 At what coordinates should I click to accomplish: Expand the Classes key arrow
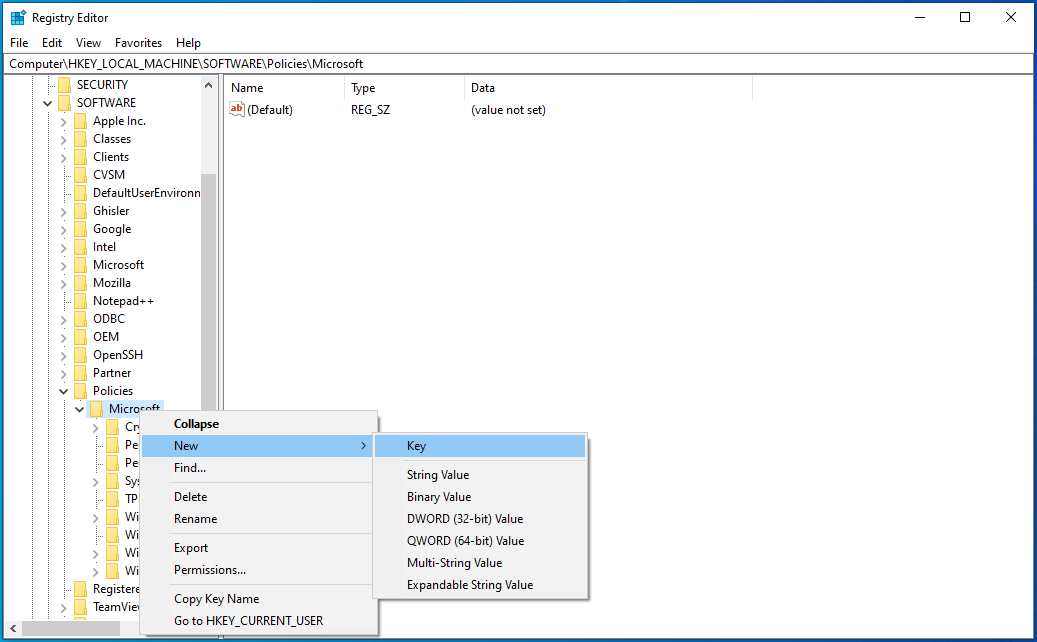pyautogui.click(x=62, y=138)
